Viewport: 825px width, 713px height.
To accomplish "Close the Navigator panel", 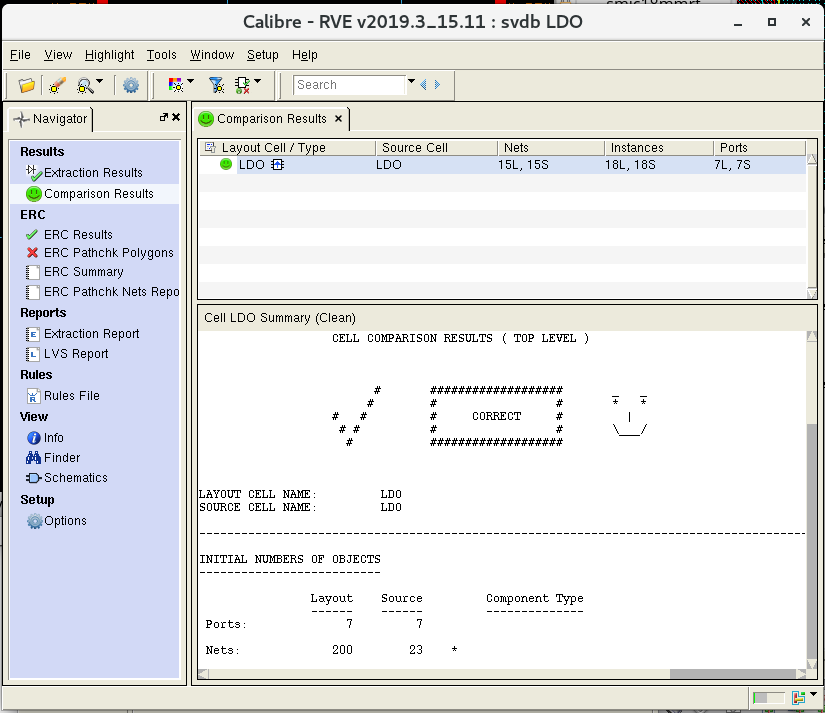I will click(176, 117).
